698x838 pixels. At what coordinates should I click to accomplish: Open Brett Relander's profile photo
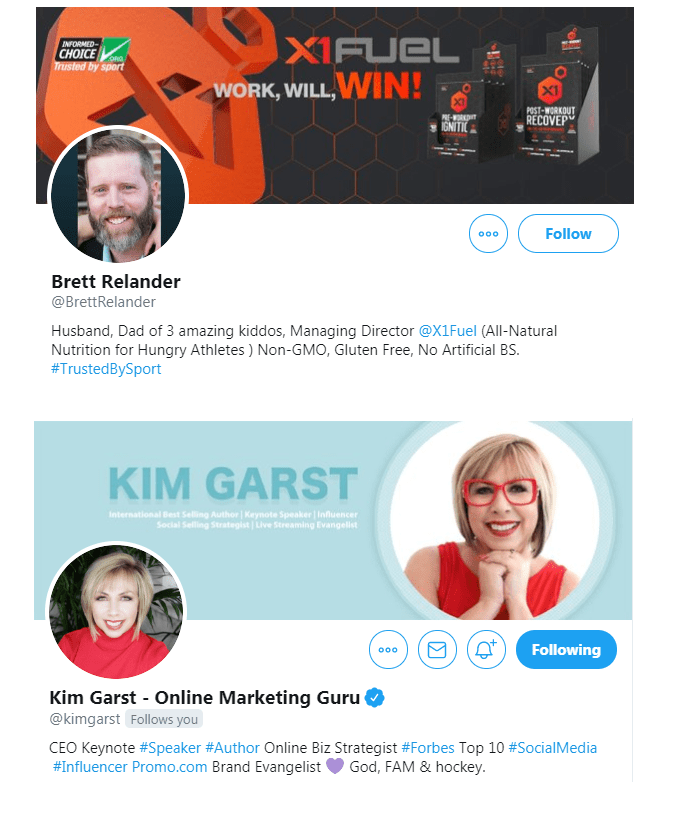(x=118, y=195)
